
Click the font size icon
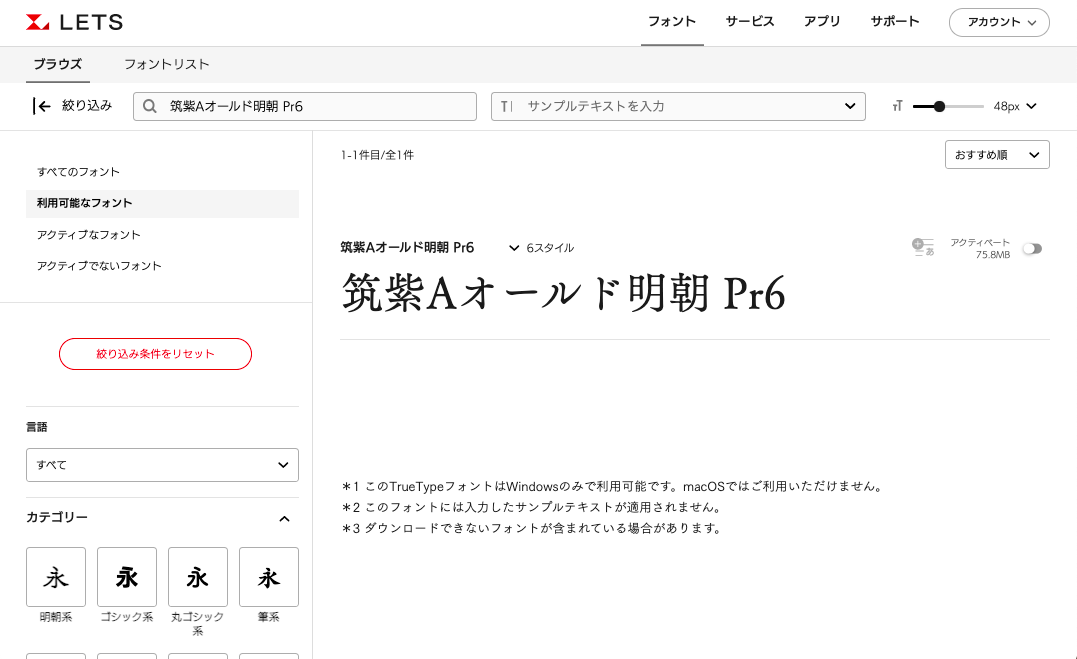[x=897, y=106]
